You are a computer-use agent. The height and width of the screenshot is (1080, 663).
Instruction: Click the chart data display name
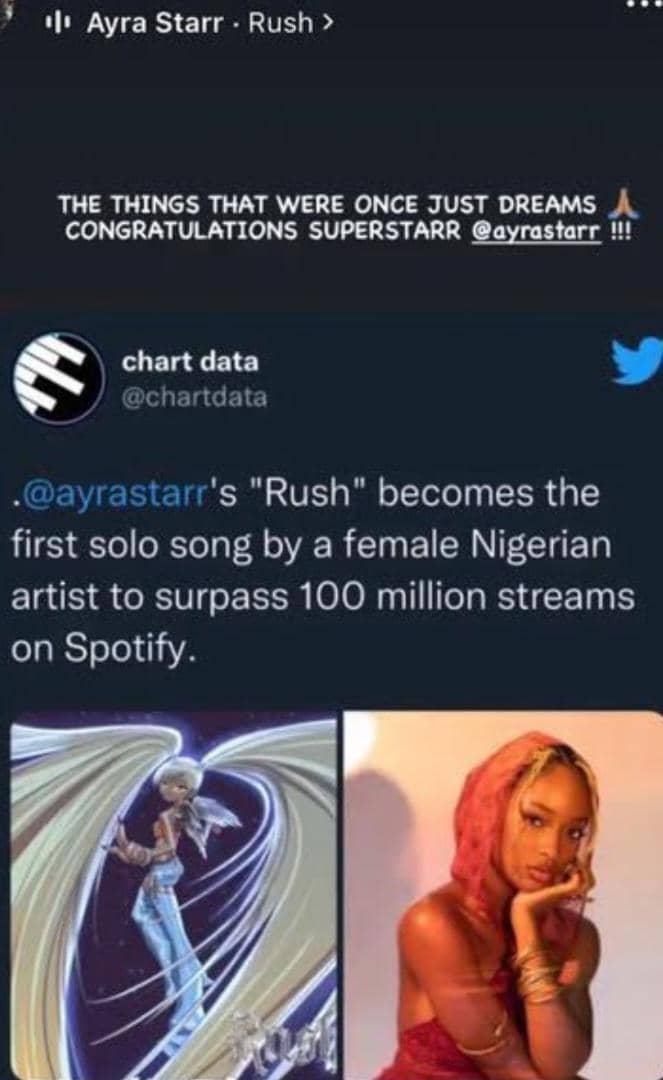coord(190,362)
